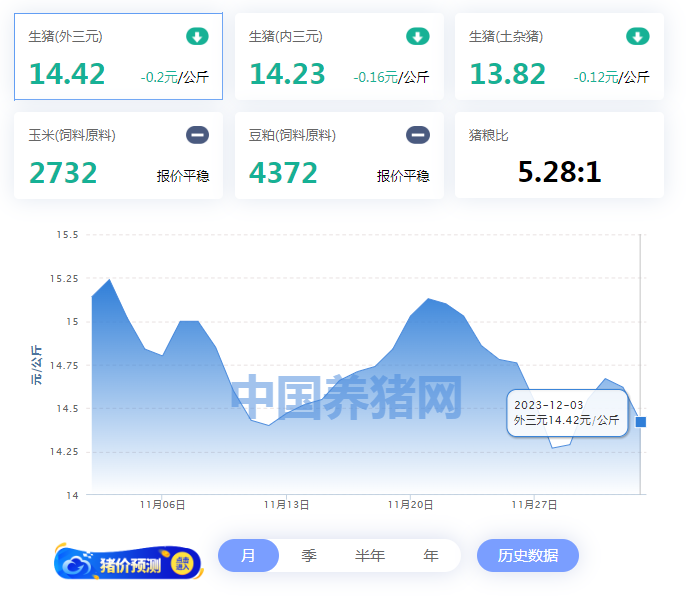
Task: Click the down-arrow icon on 生猪(外三元) card
Action: pos(197,37)
